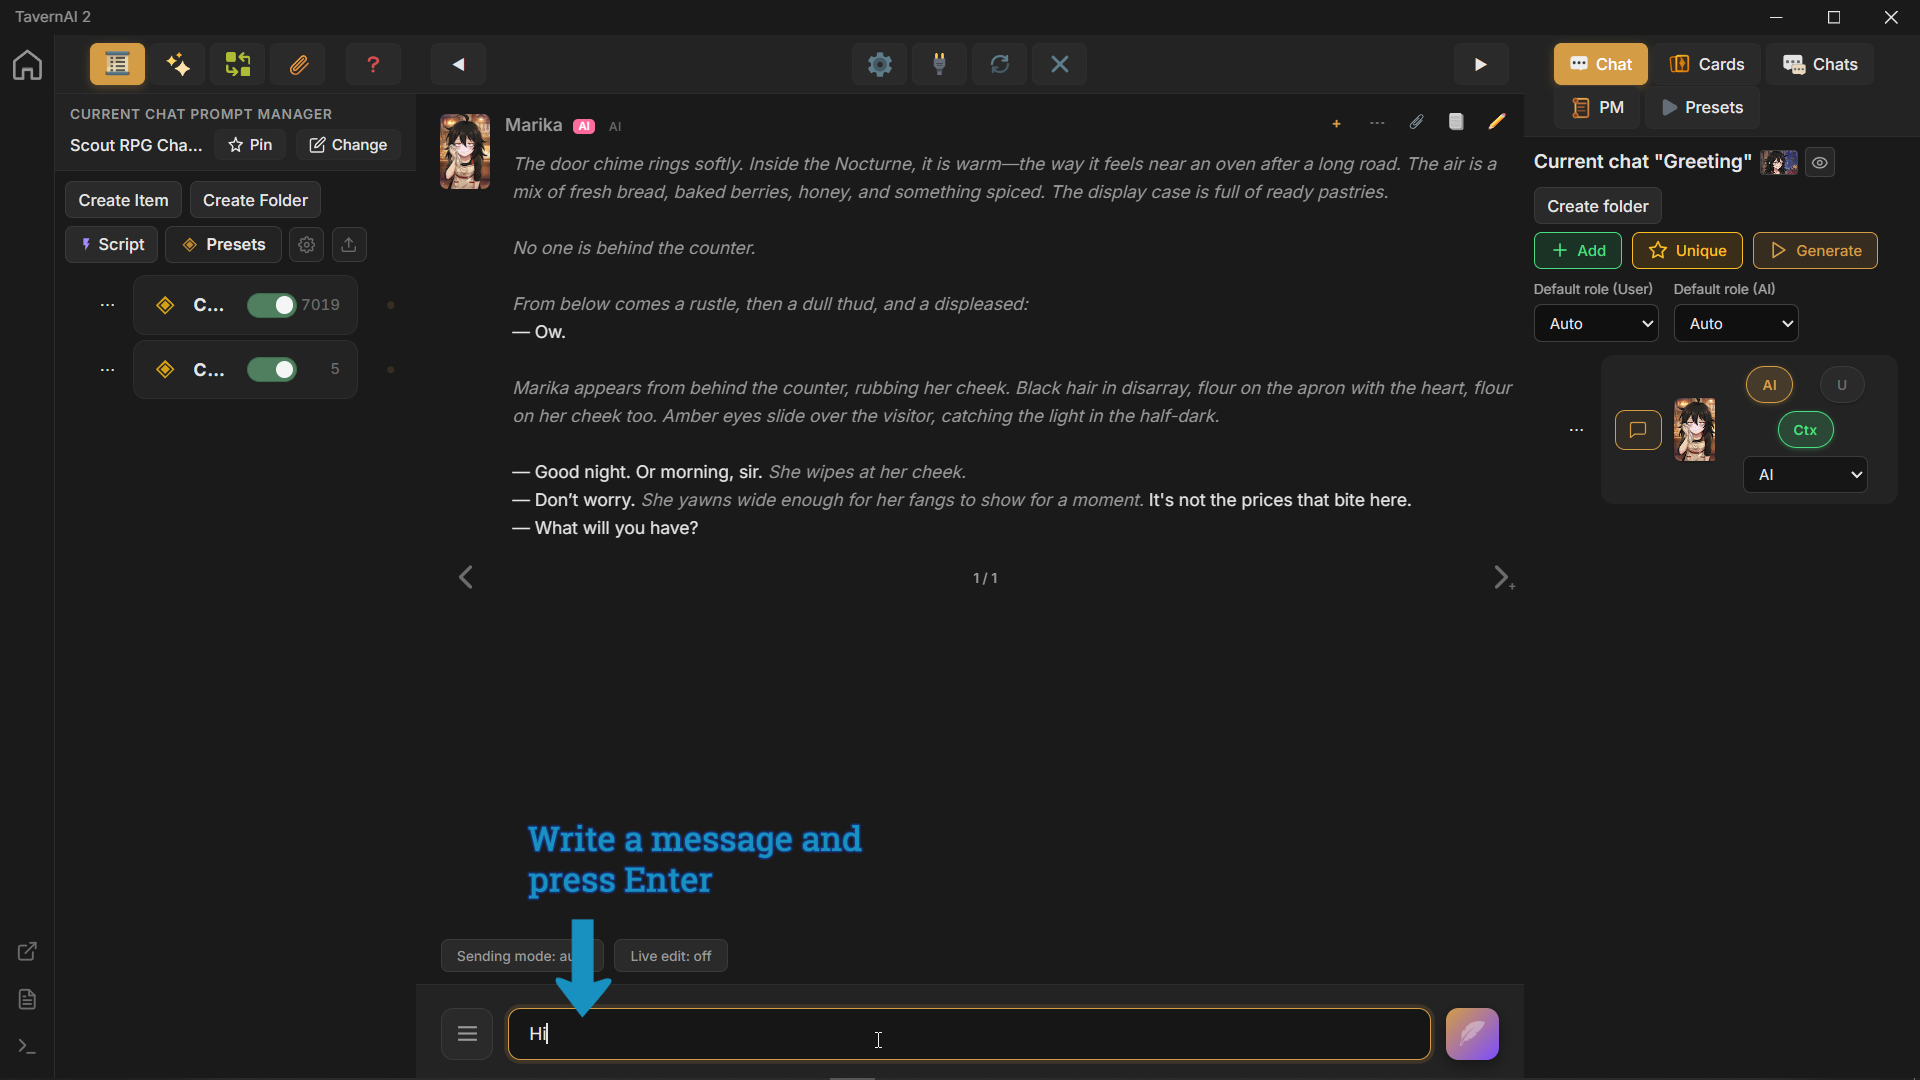Open the prompt manager list icon
Screen dimensions: 1920x1080
coord(117,64)
